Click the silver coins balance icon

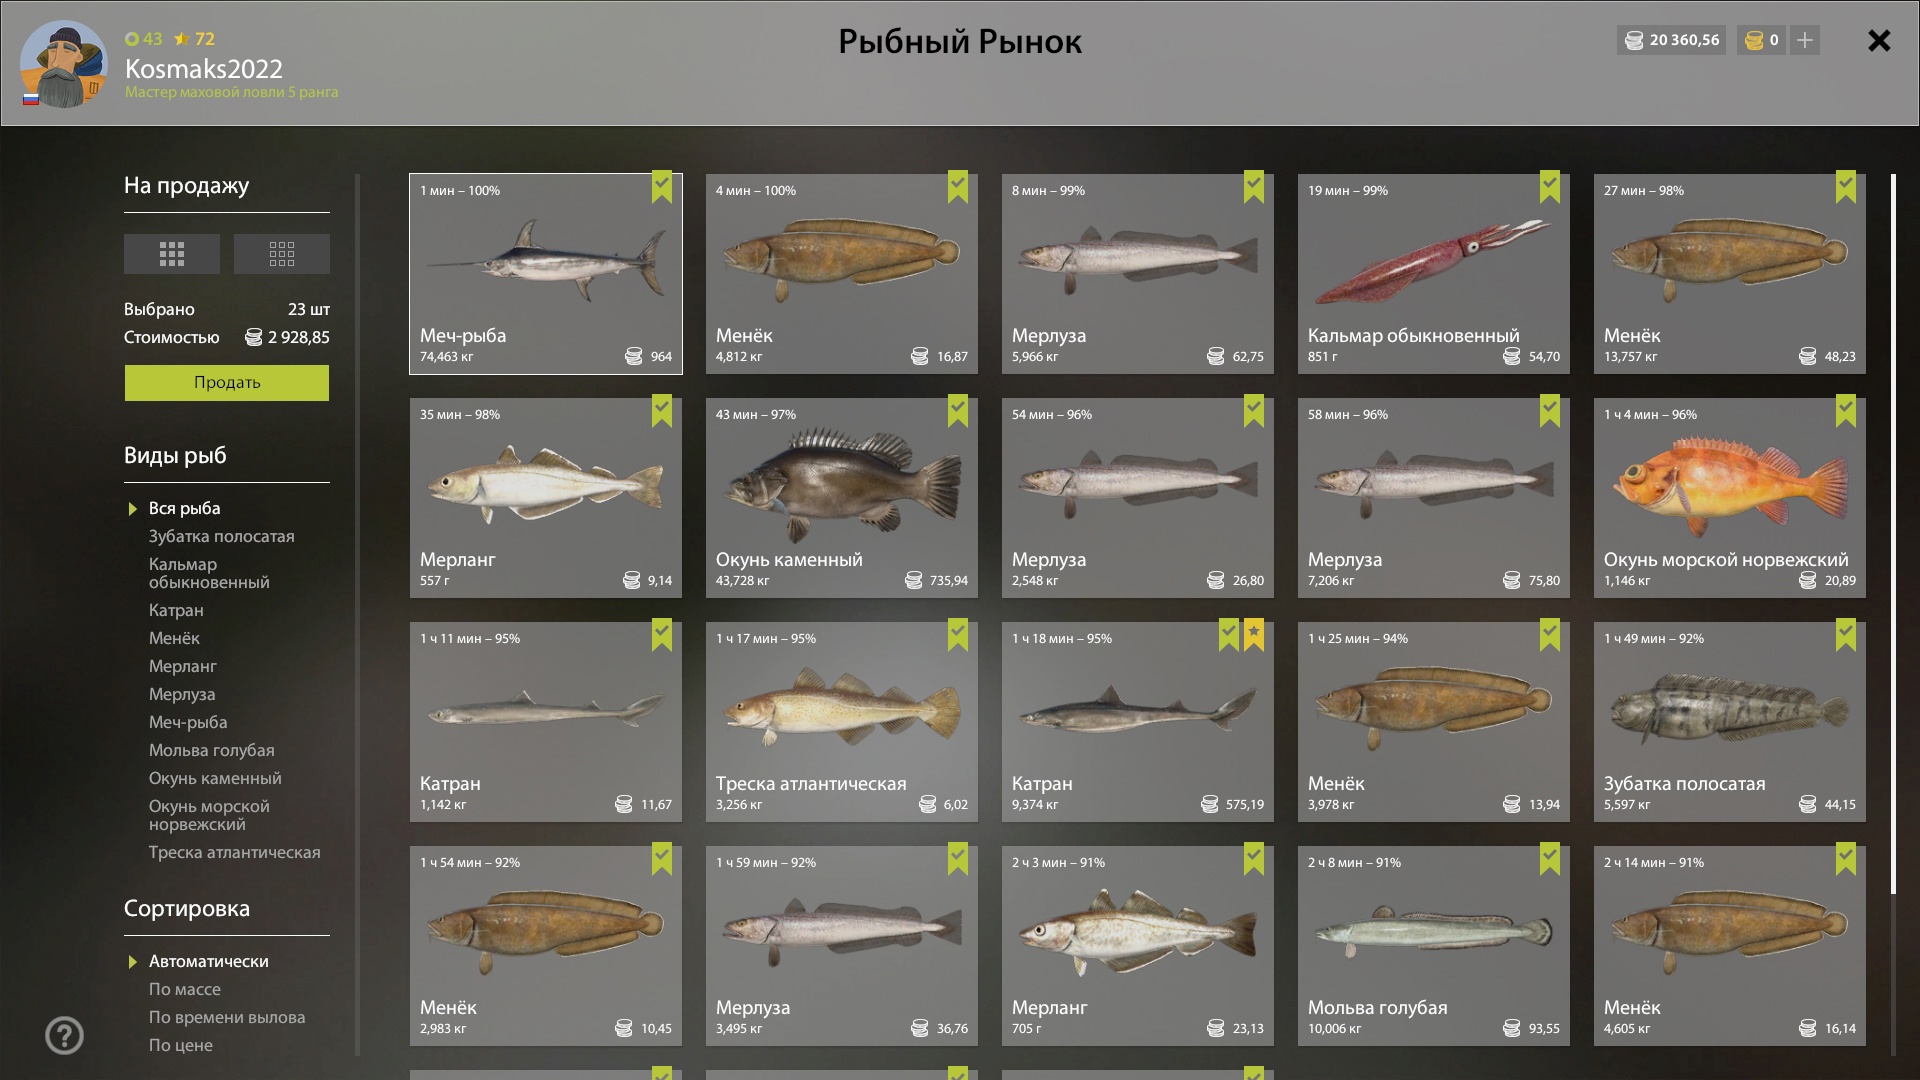[x=1634, y=40]
